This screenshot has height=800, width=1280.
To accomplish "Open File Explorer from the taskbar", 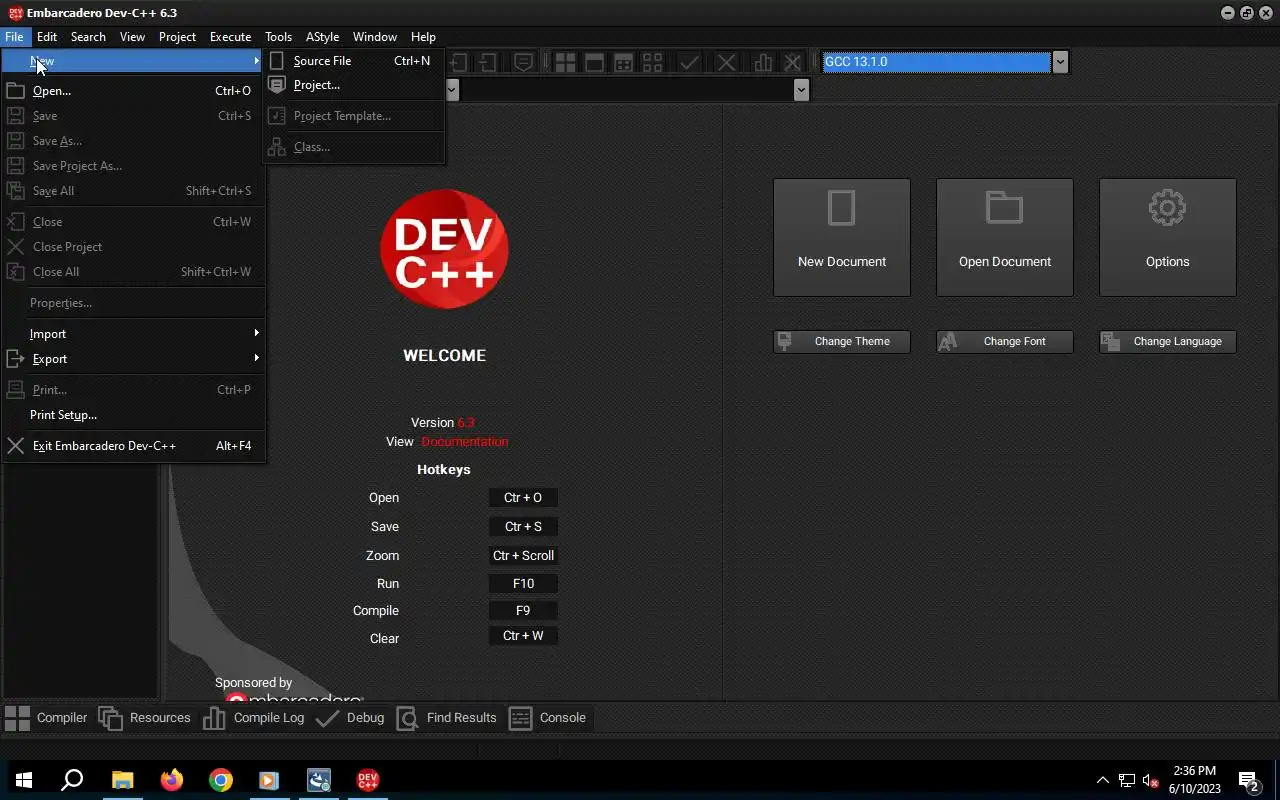I will coord(122,780).
